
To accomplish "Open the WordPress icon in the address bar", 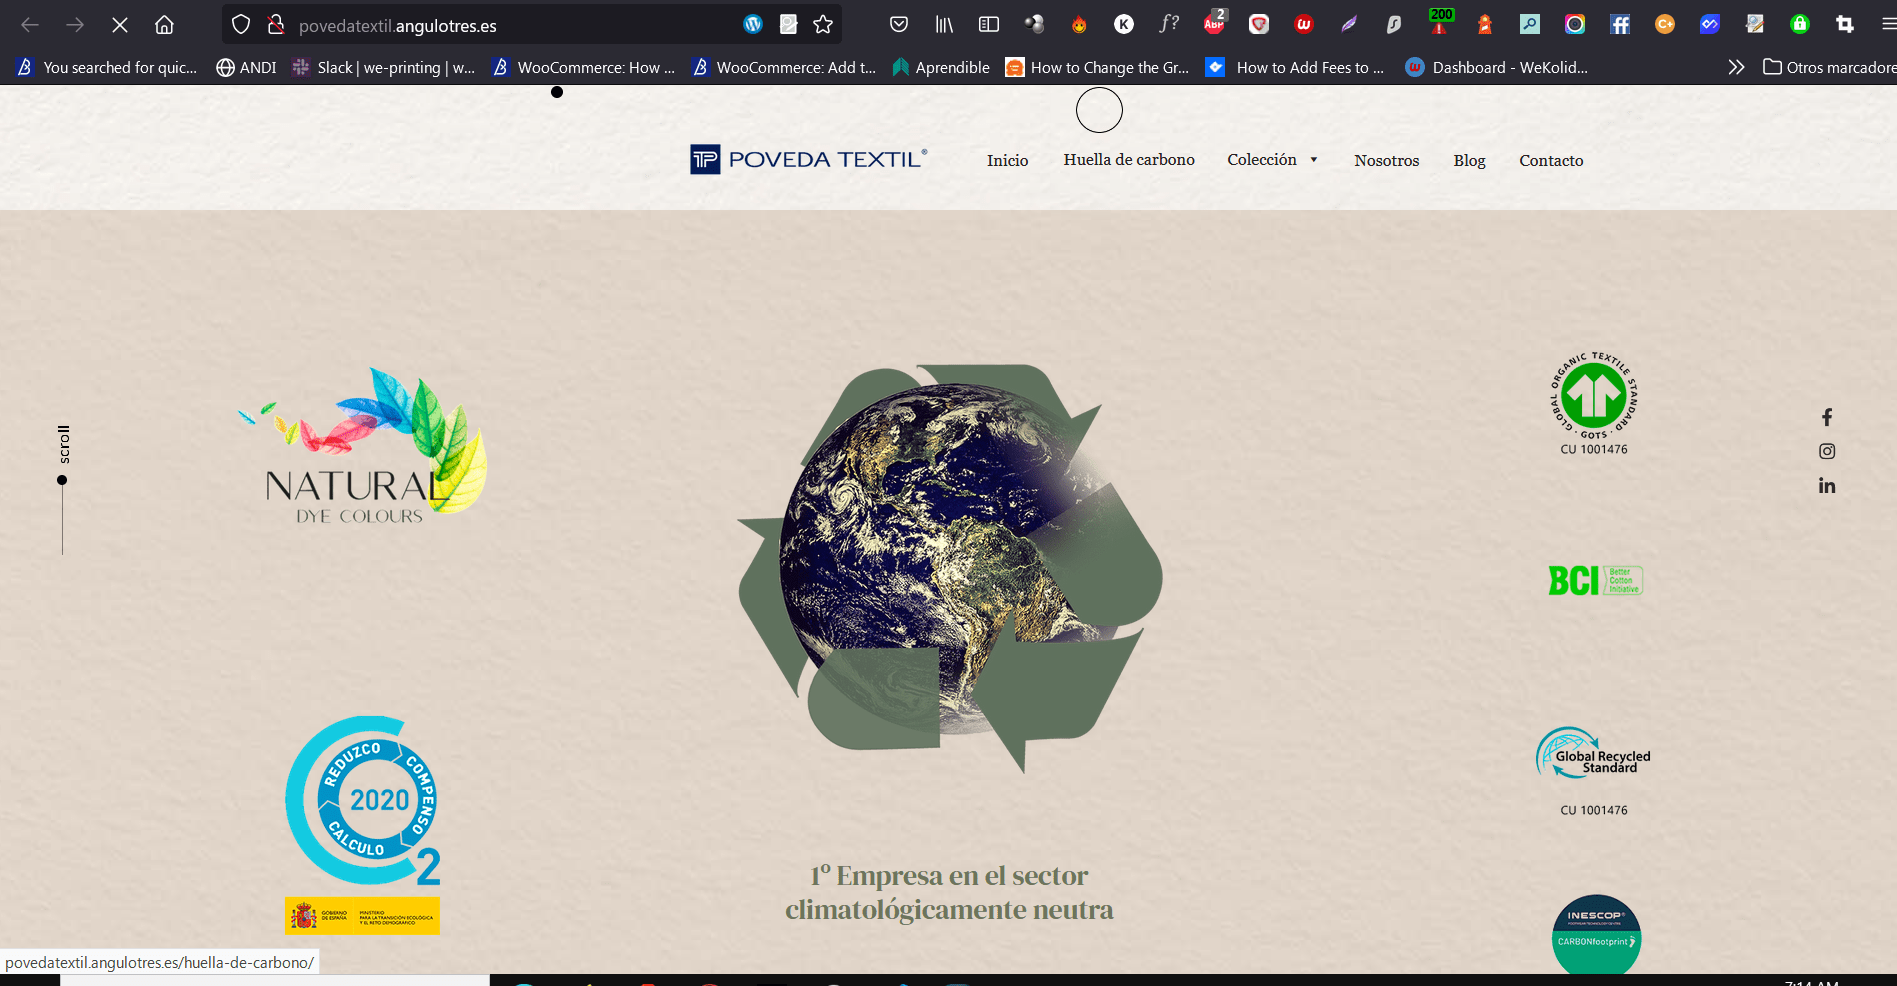I will tap(753, 24).
